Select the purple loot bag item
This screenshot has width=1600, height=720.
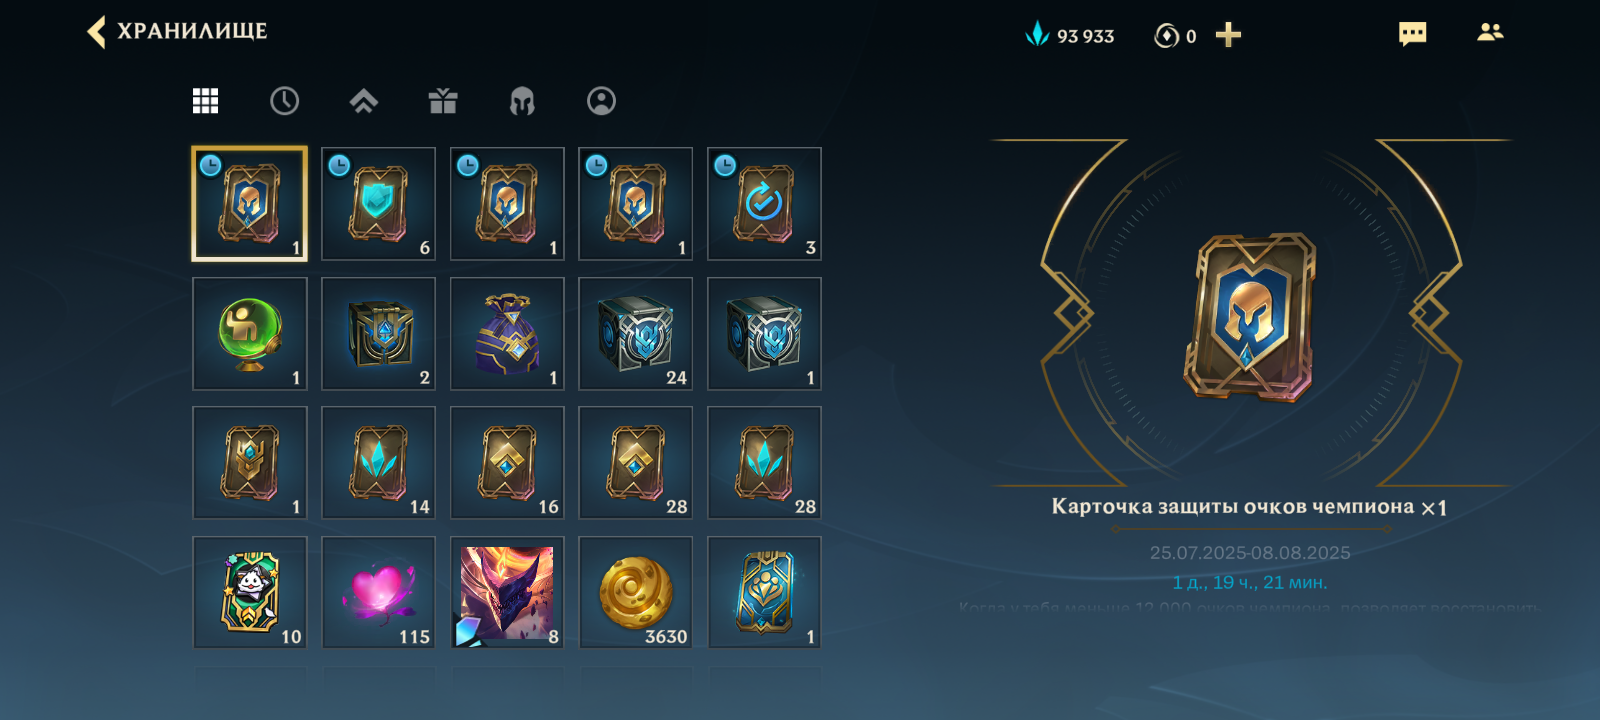click(507, 334)
